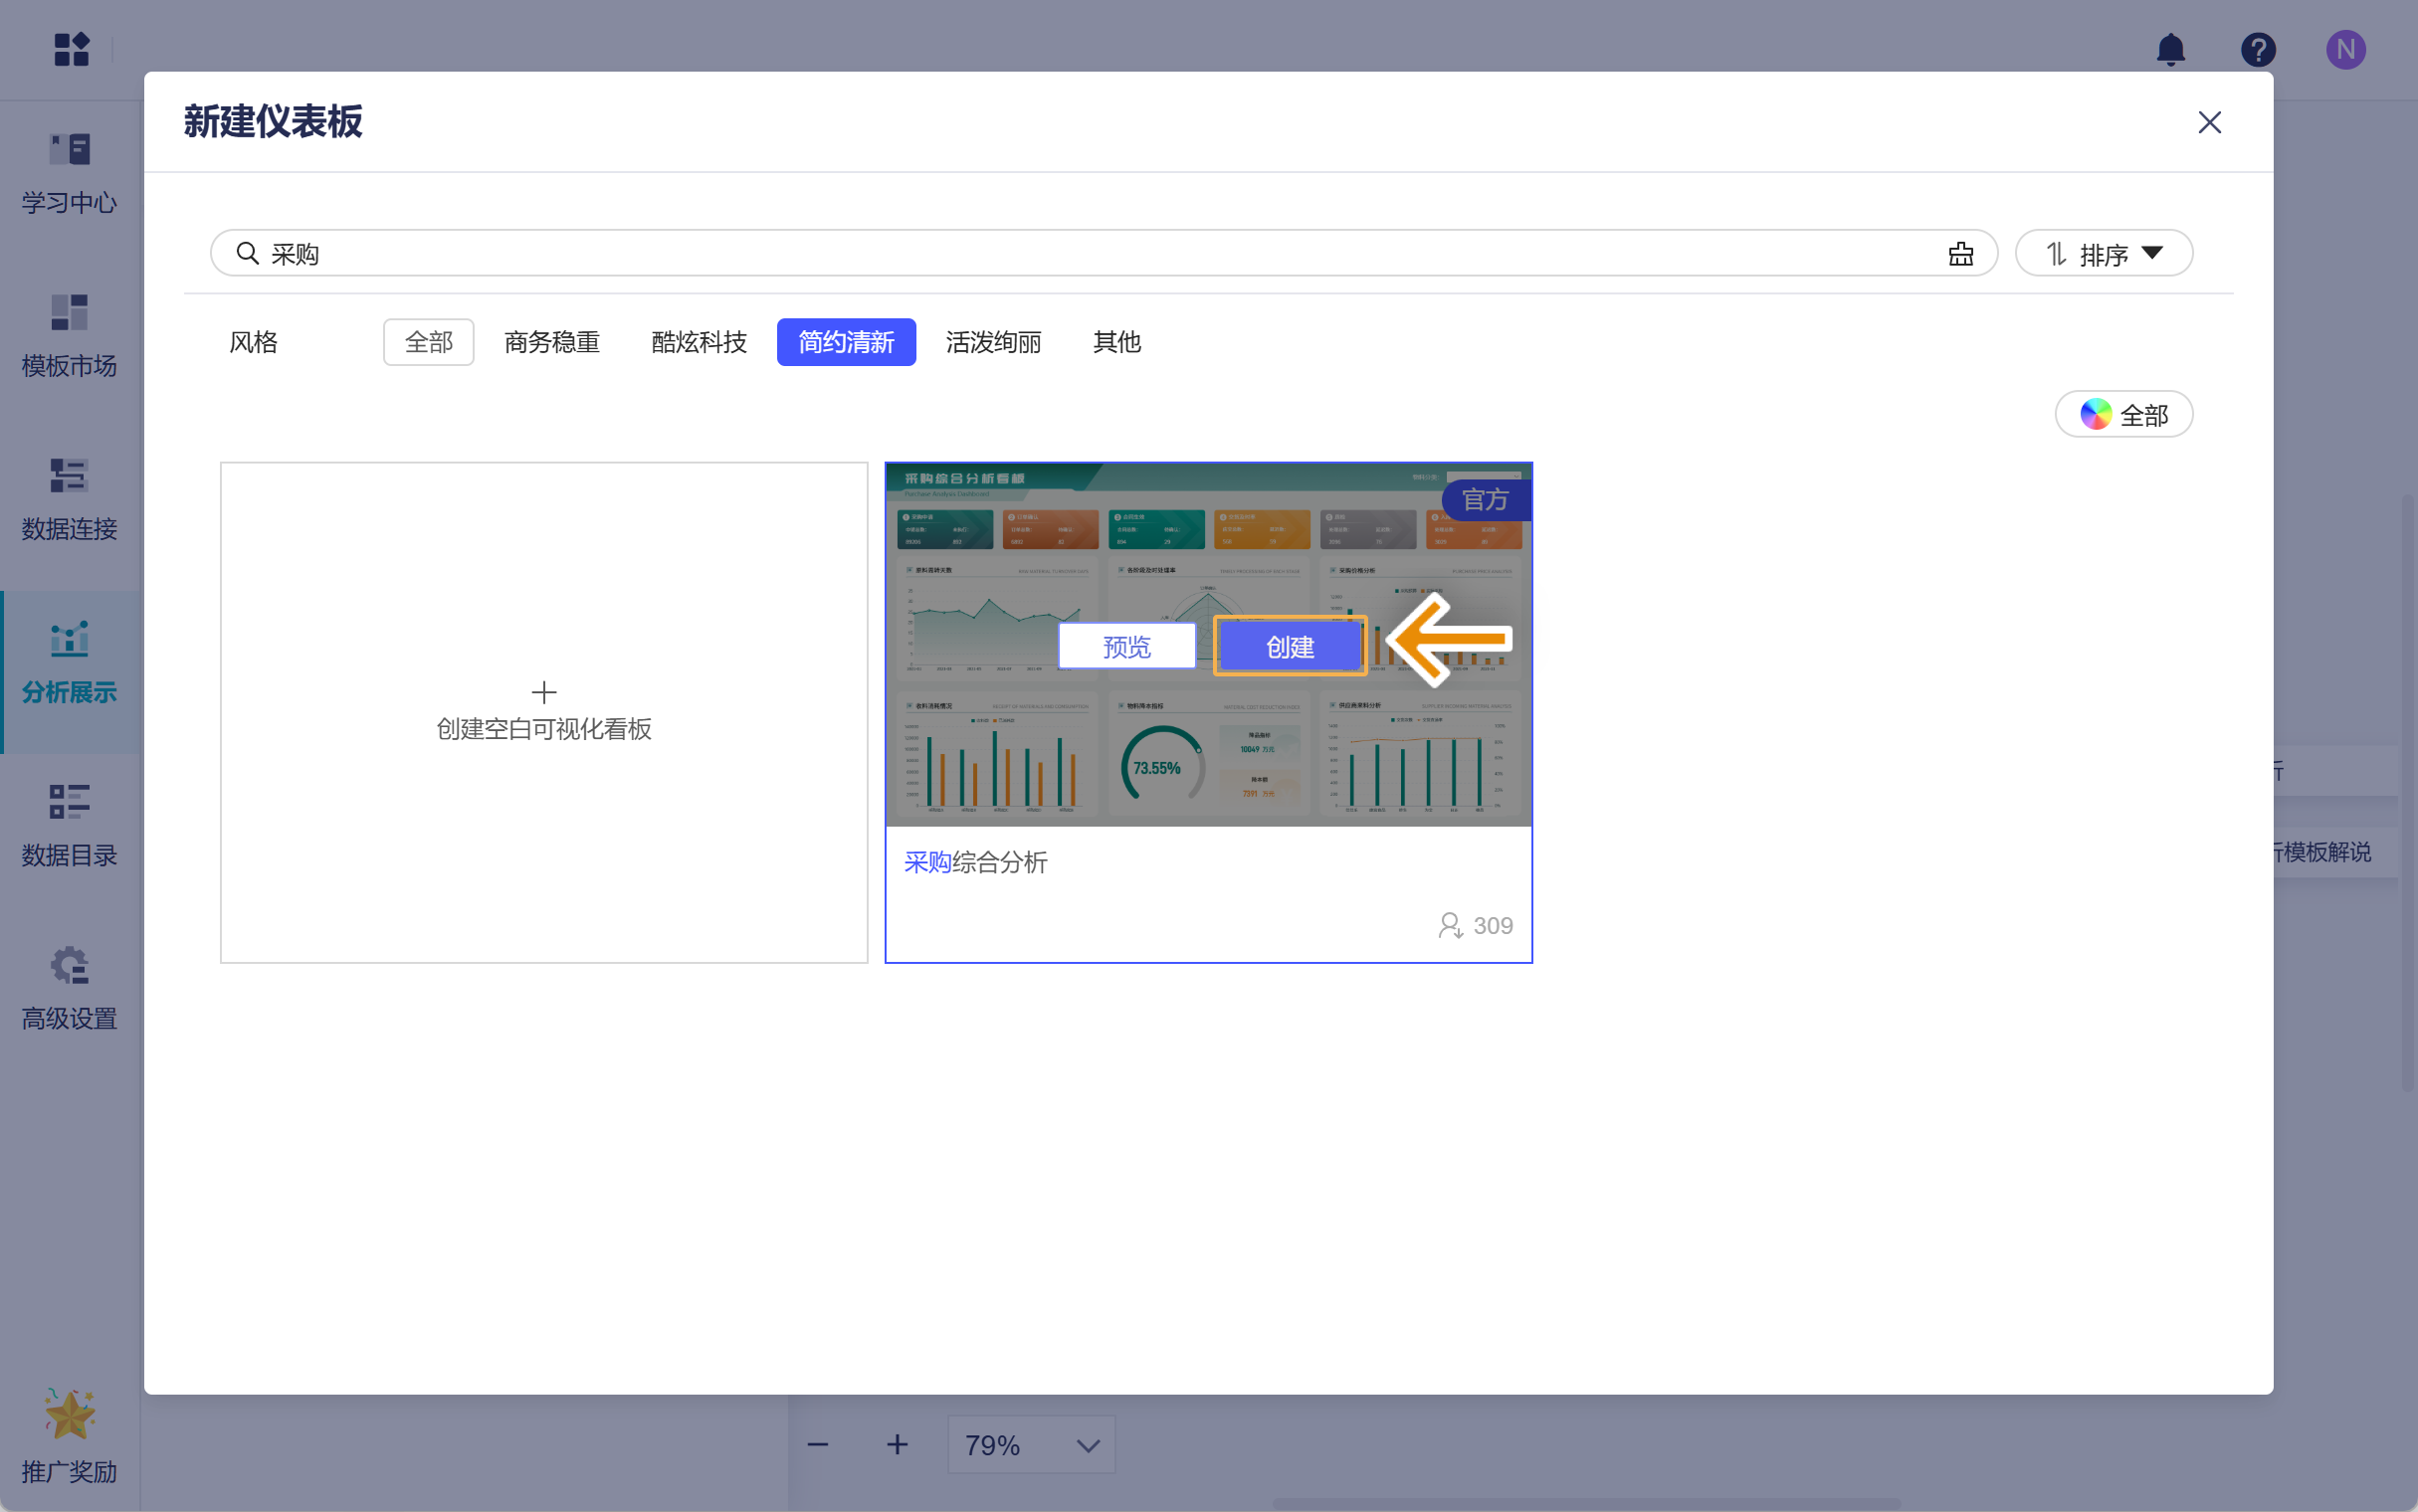
Task: Select the 全部 style filter
Action: click(428, 342)
